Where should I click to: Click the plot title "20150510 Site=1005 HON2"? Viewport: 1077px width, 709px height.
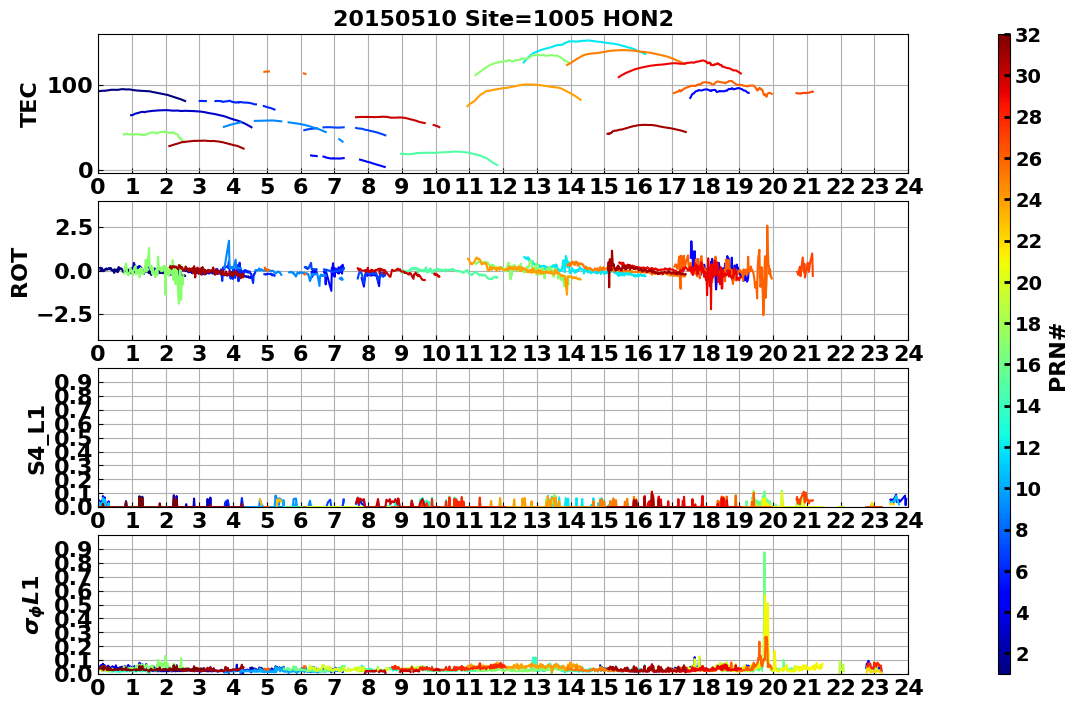503,19
